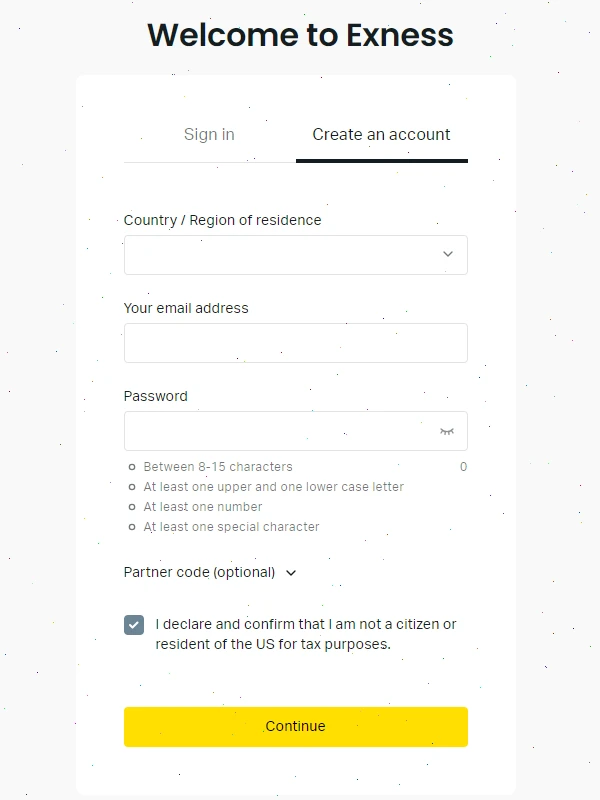Click inside the email address field
The image size is (600, 800).
pyautogui.click(x=295, y=342)
